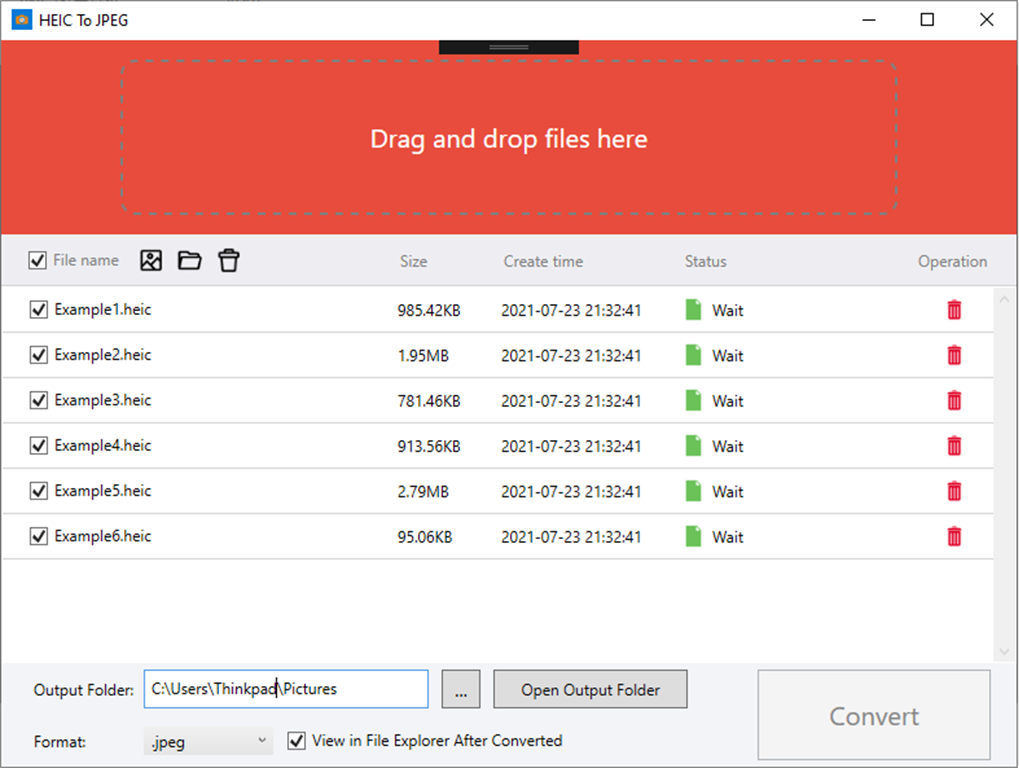
Task: Remove Example3.heic using red trash icon
Action: tap(954, 401)
